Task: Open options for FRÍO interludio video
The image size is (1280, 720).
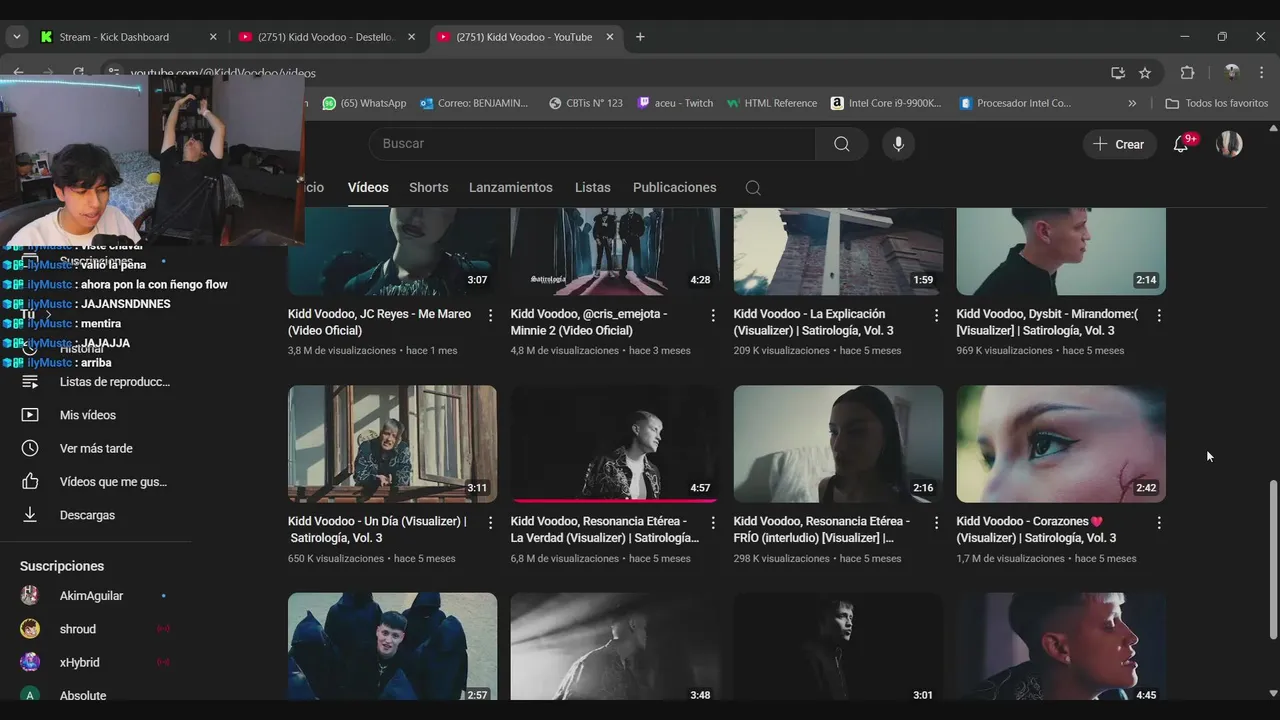Action: [936, 523]
